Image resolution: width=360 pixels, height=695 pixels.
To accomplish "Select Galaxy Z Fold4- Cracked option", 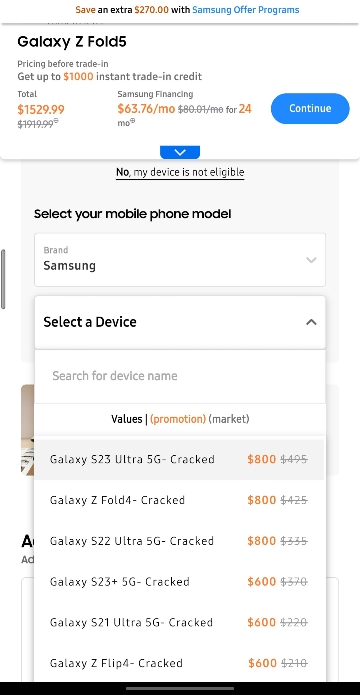I will point(180,500).
